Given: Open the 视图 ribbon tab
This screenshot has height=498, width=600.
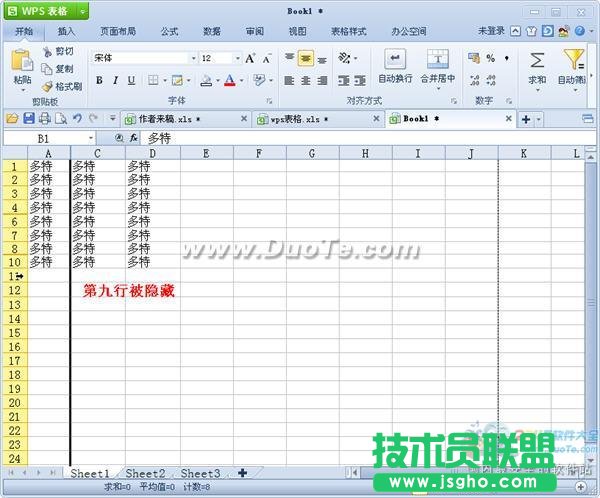Looking at the screenshot, I should coord(297,31).
